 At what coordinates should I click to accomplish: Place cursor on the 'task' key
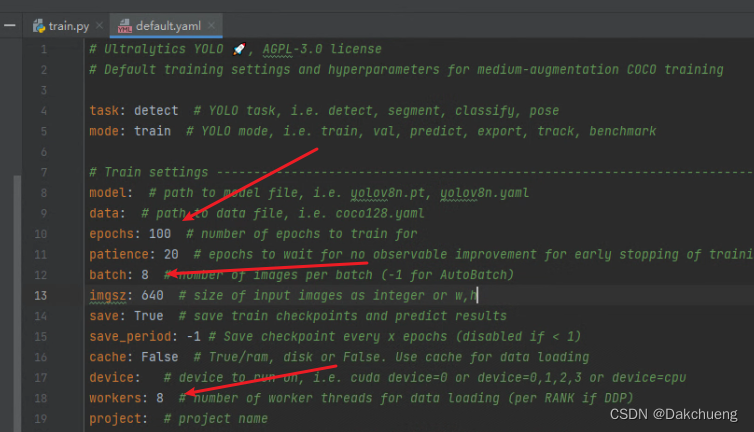(x=104, y=111)
